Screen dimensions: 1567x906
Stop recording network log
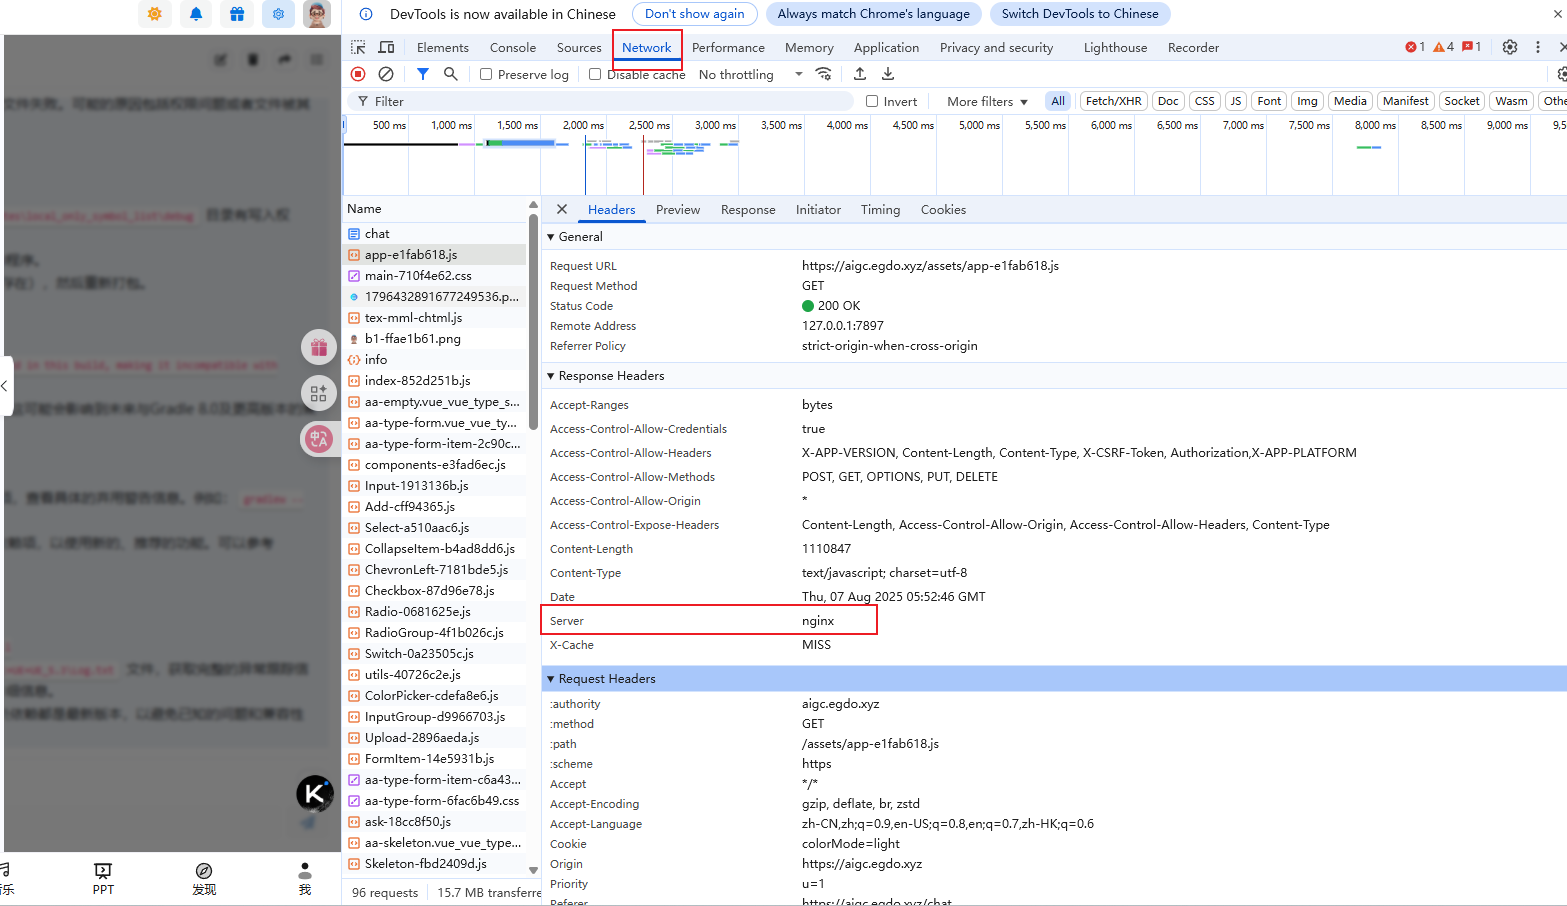click(x=358, y=74)
